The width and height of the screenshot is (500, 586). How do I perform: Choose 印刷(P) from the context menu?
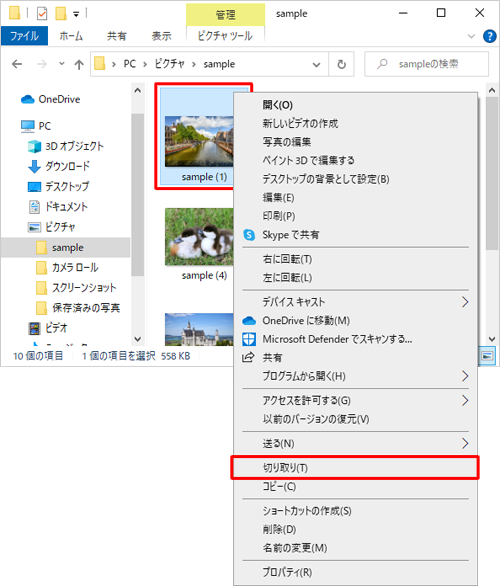pyautogui.click(x=355, y=216)
